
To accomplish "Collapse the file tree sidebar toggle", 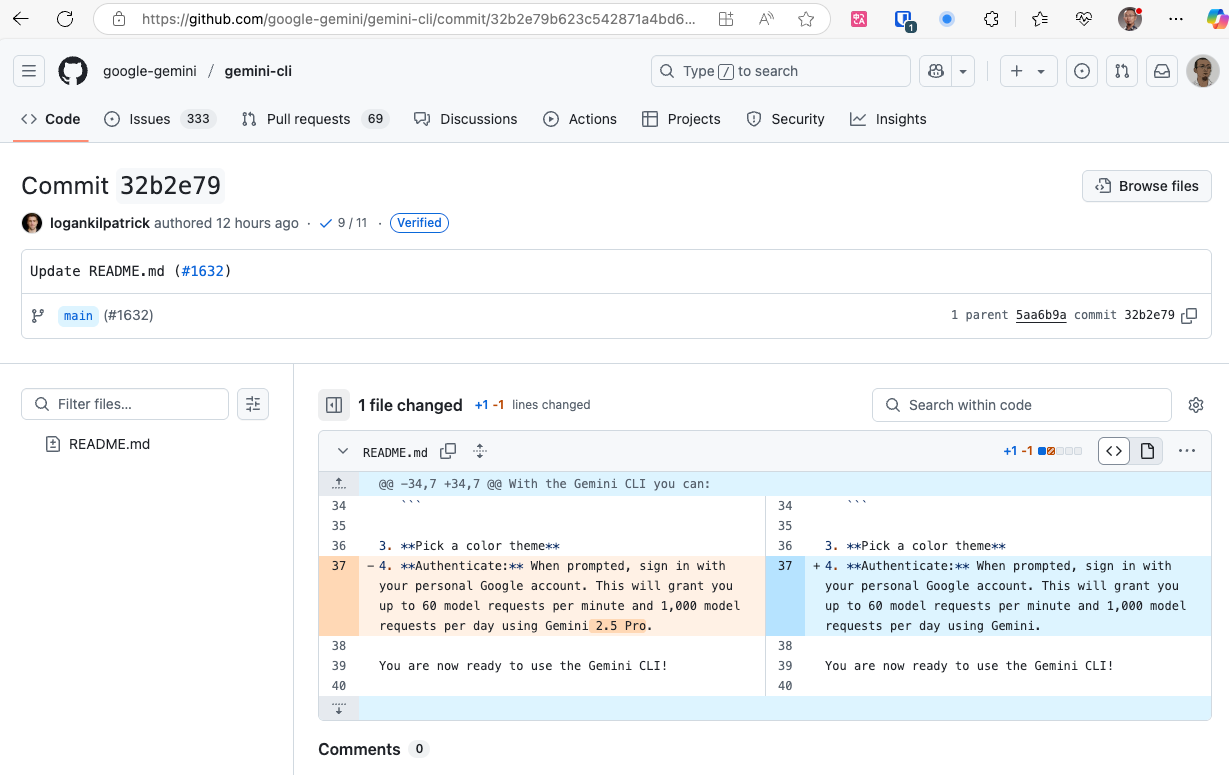I will click(x=334, y=405).
